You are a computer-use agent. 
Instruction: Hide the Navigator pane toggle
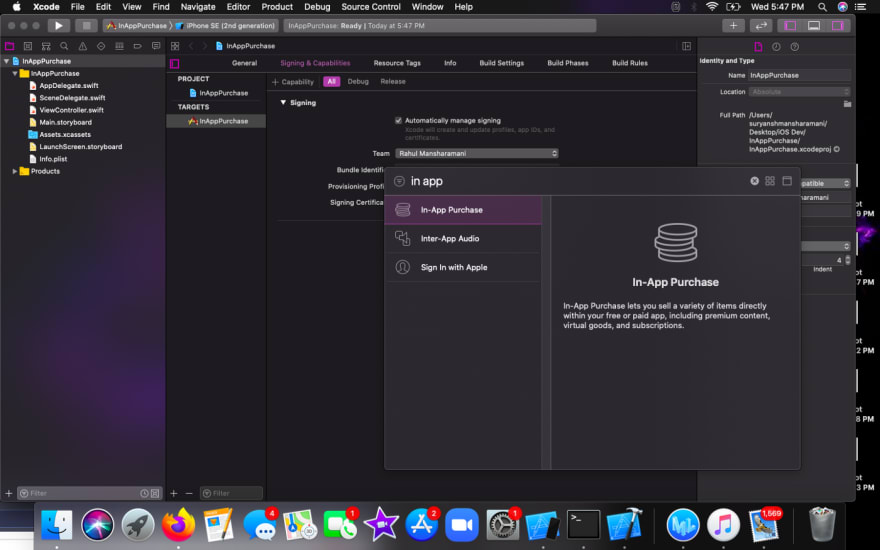(x=790, y=25)
